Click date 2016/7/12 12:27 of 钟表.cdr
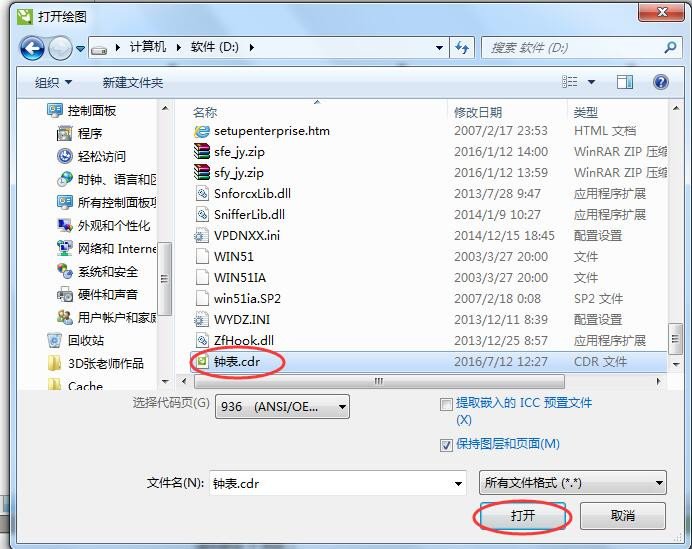 coord(500,361)
